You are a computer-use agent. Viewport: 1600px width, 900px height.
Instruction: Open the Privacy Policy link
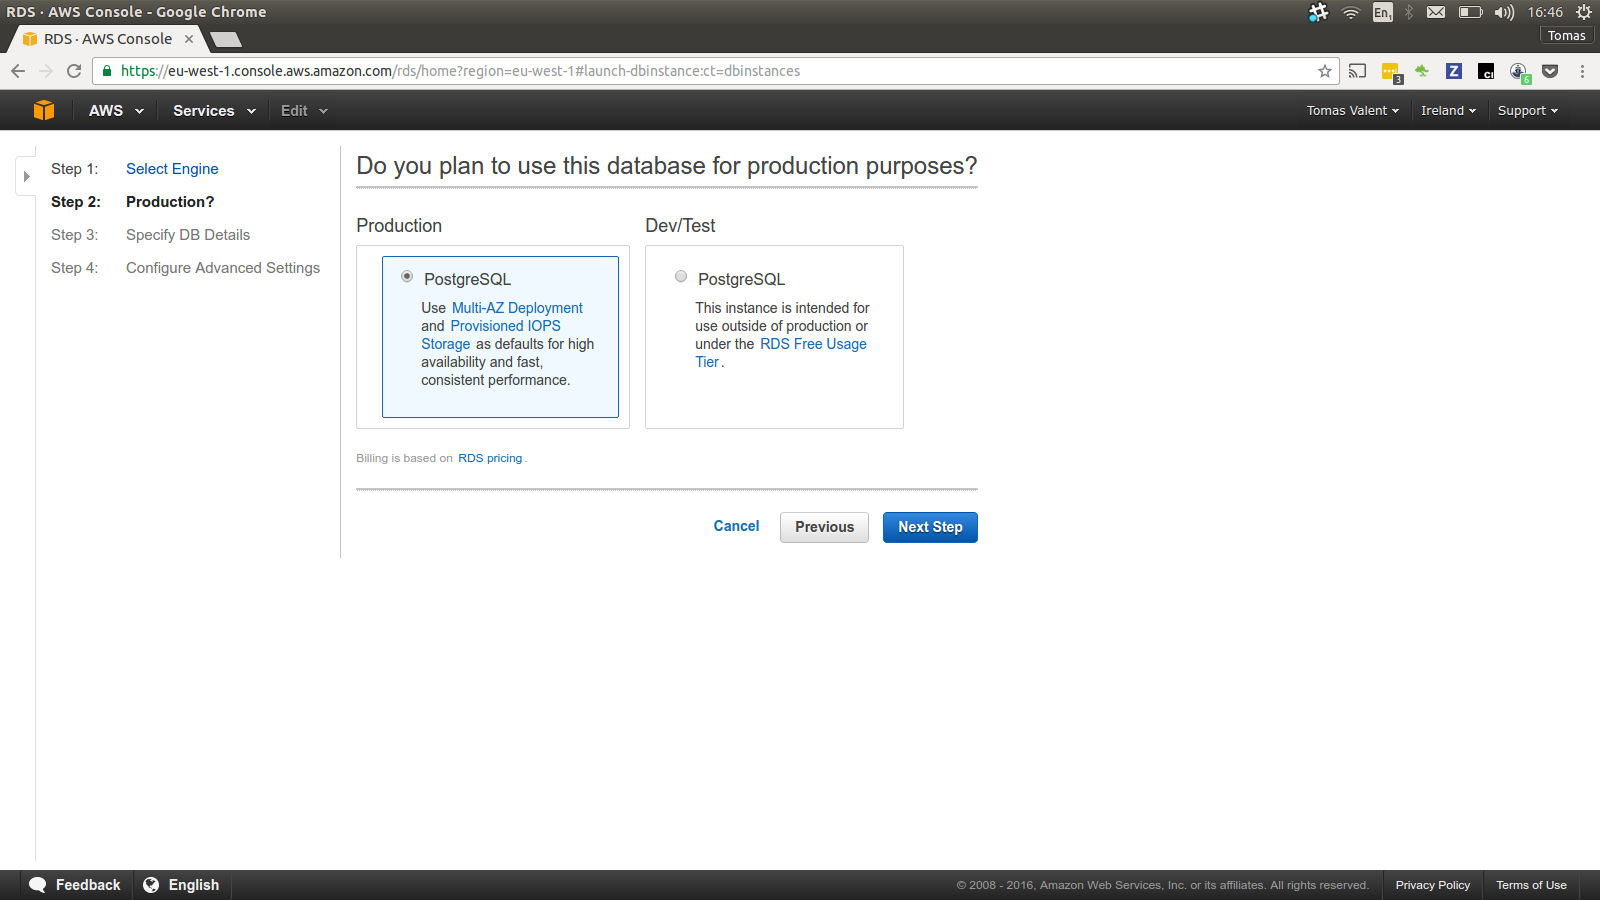click(x=1433, y=885)
